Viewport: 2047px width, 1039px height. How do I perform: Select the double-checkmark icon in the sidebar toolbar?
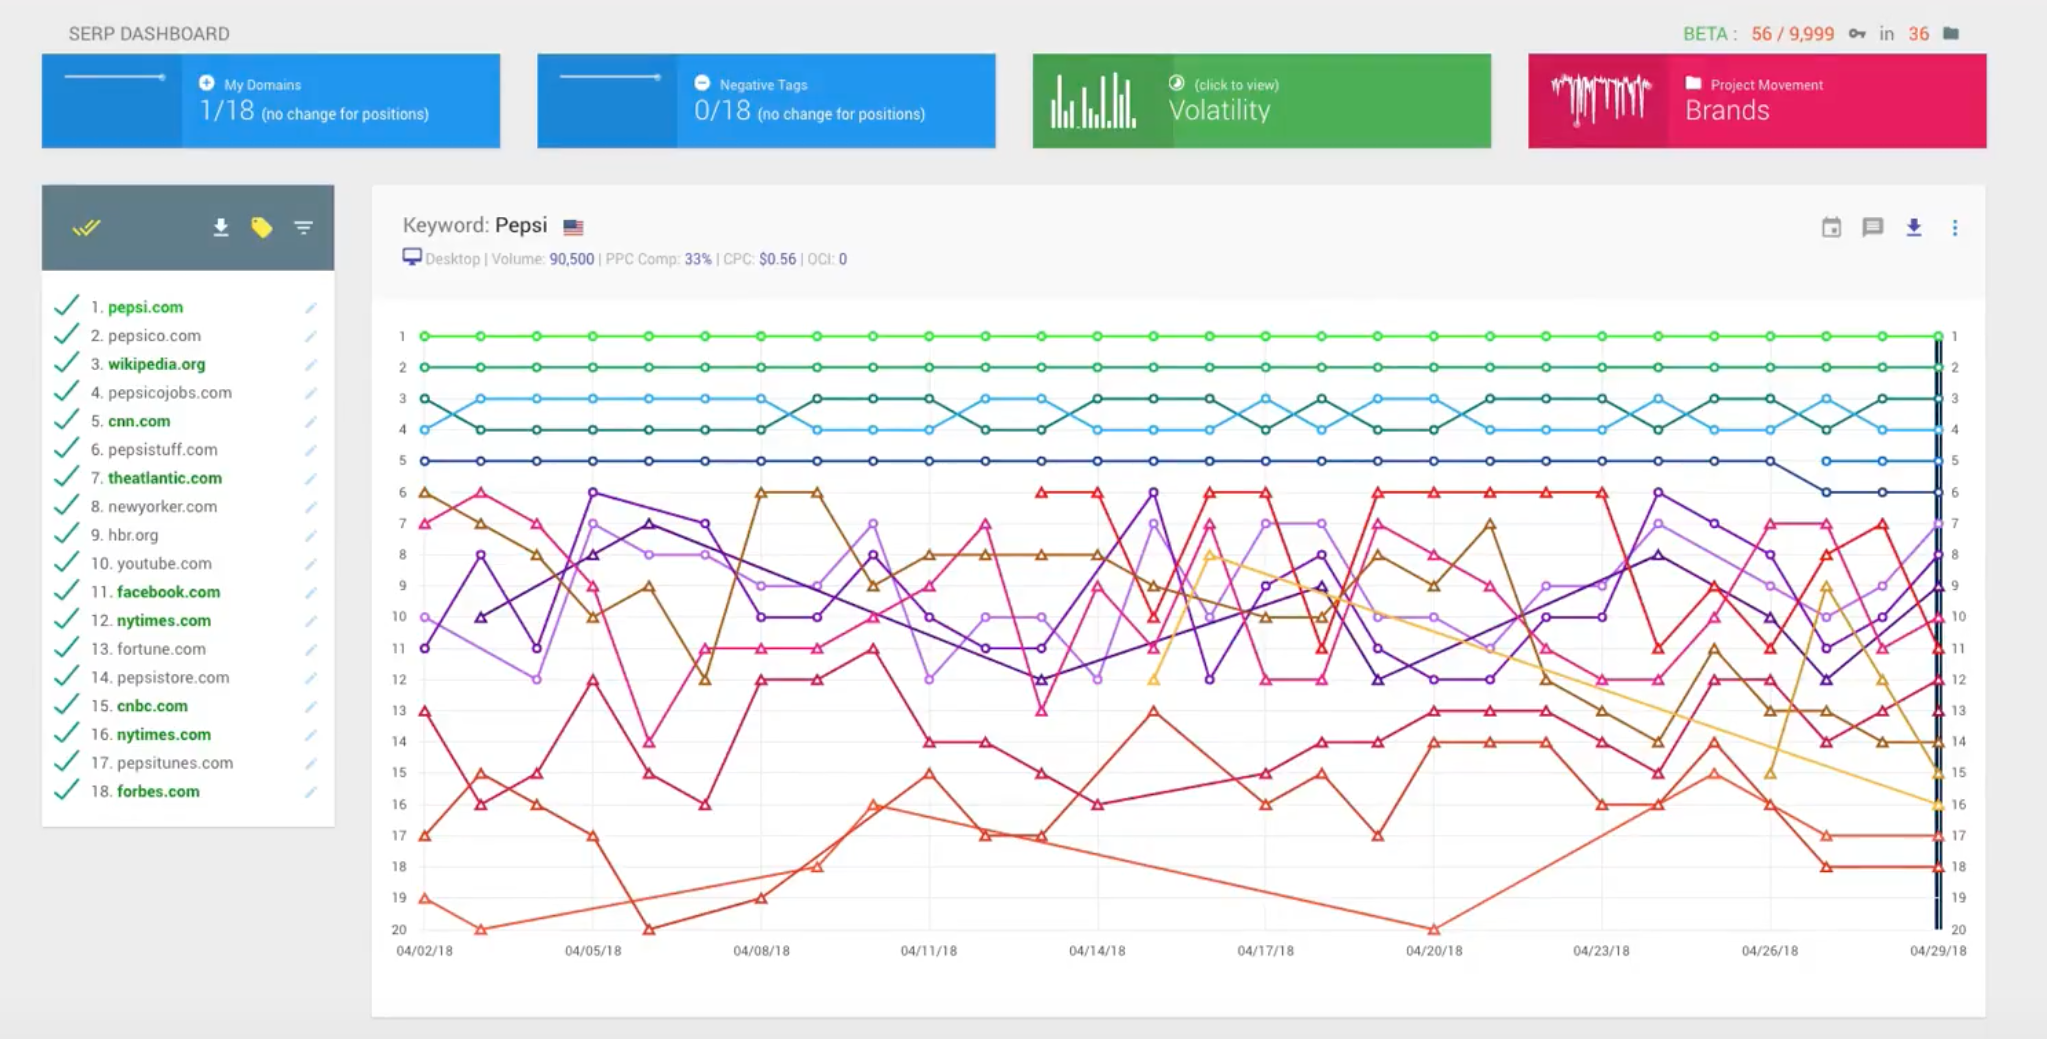(88, 227)
